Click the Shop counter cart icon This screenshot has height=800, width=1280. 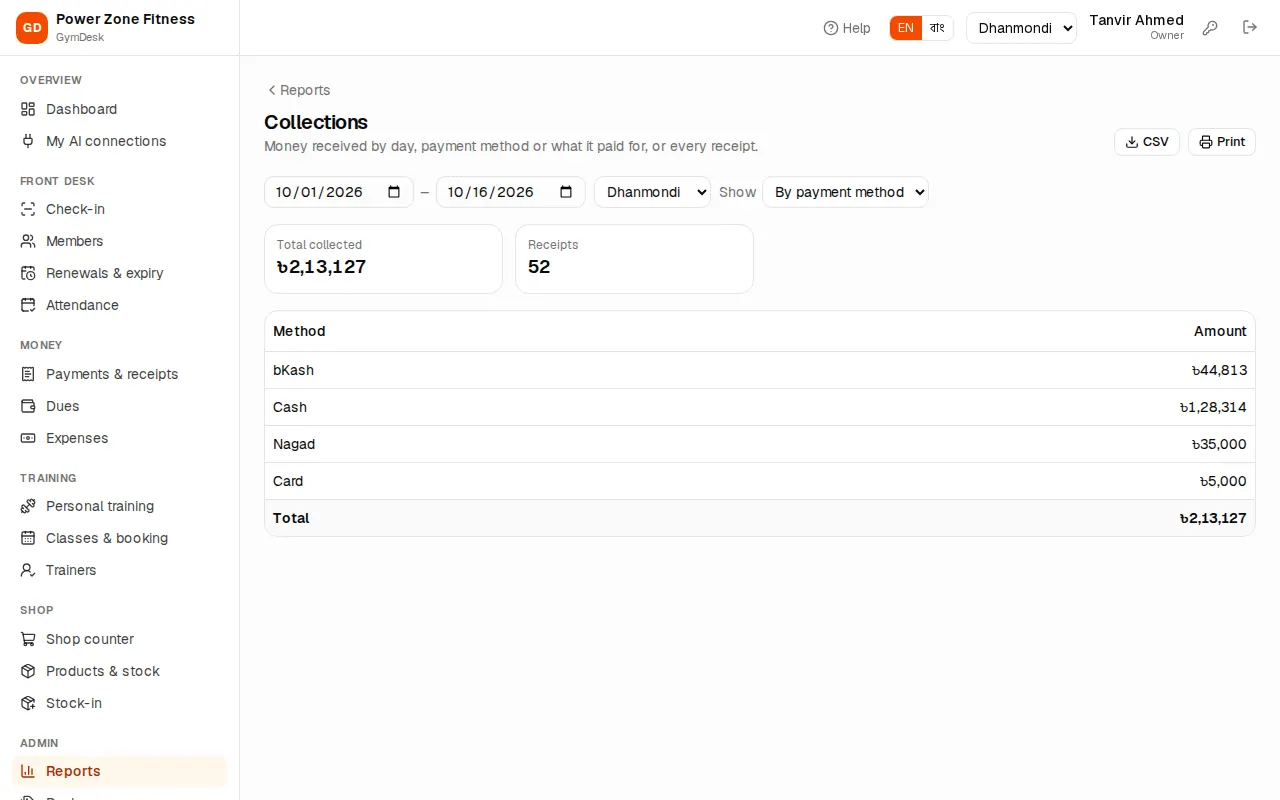pyautogui.click(x=28, y=639)
